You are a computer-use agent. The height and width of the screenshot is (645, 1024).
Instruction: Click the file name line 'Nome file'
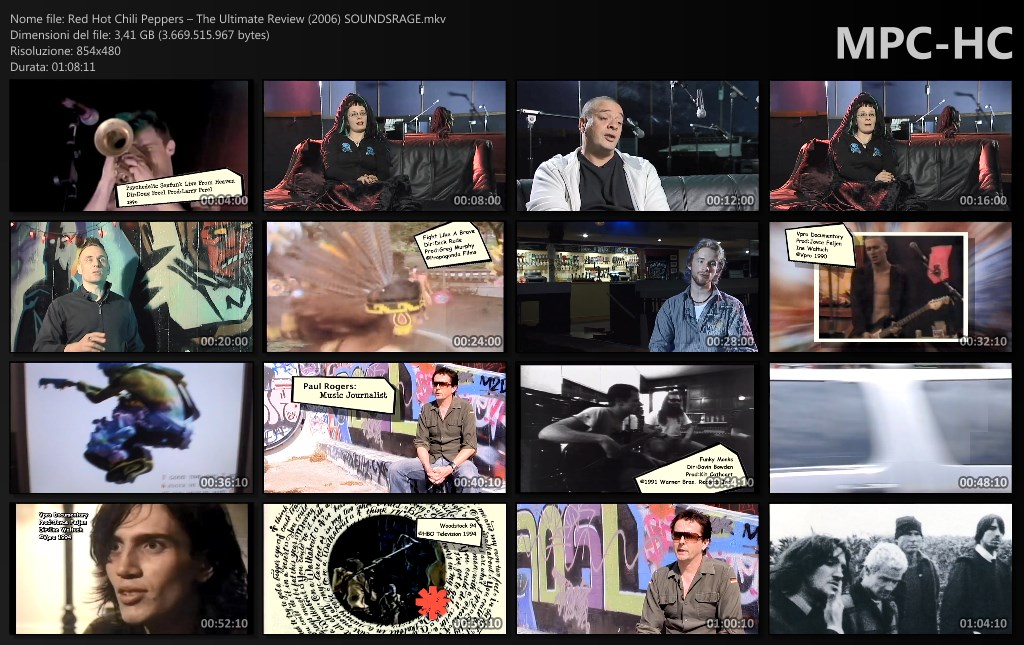tap(228, 19)
